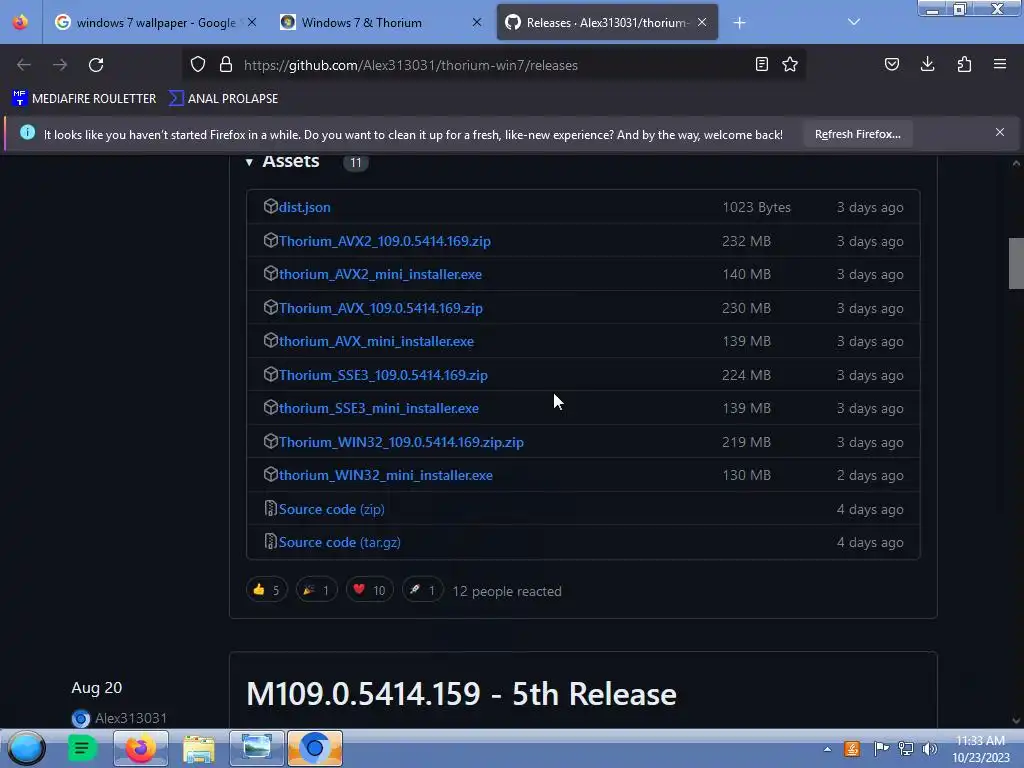Click the Assets count badge 11

355,163
